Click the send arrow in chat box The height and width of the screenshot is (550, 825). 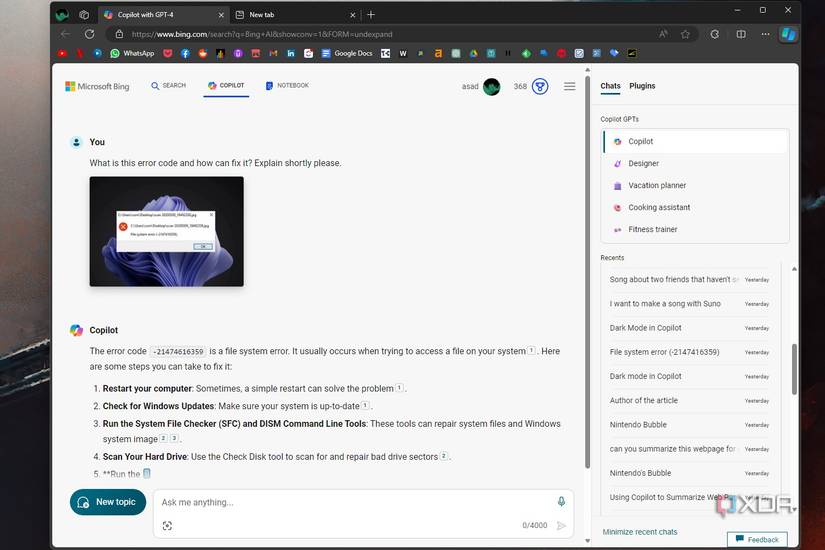[x=561, y=525]
